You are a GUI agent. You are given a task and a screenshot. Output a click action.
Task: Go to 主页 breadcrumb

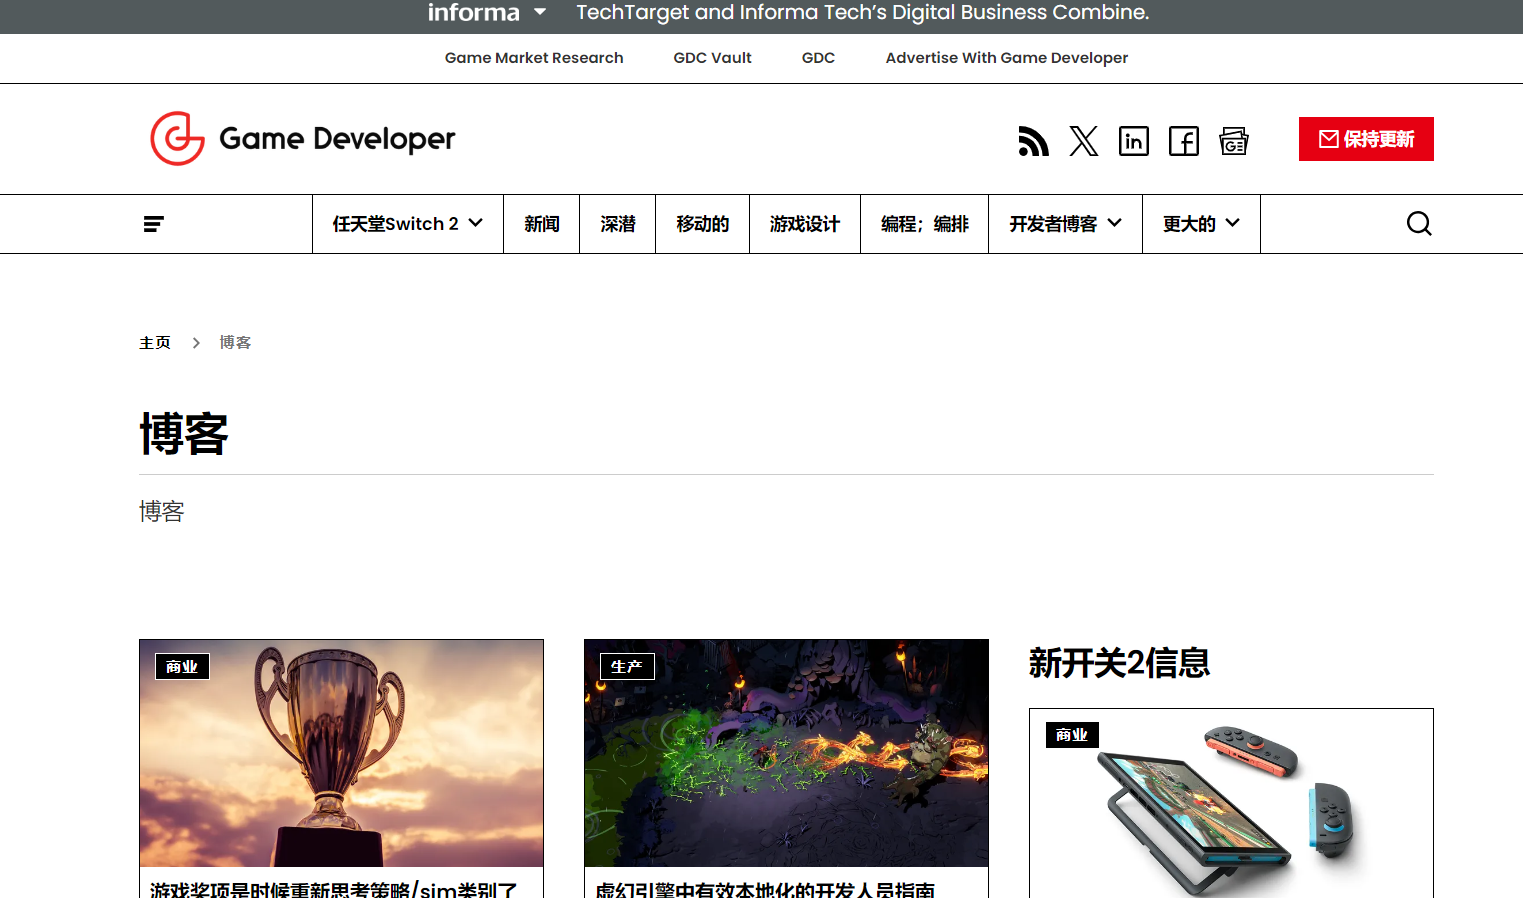point(155,343)
